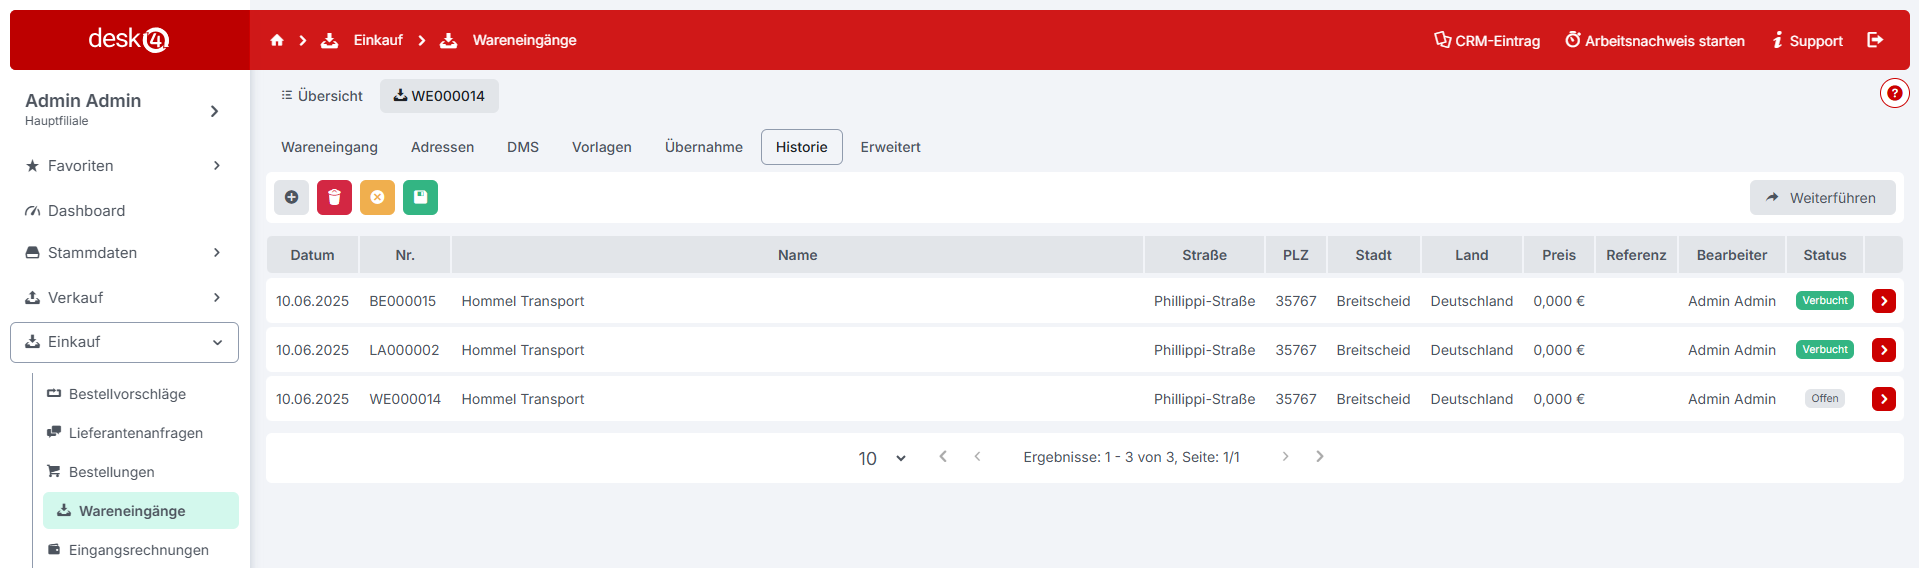Collapse the Einkauf sidebar section
Viewport: 1919px width, 568px height.
(x=124, y=342)
